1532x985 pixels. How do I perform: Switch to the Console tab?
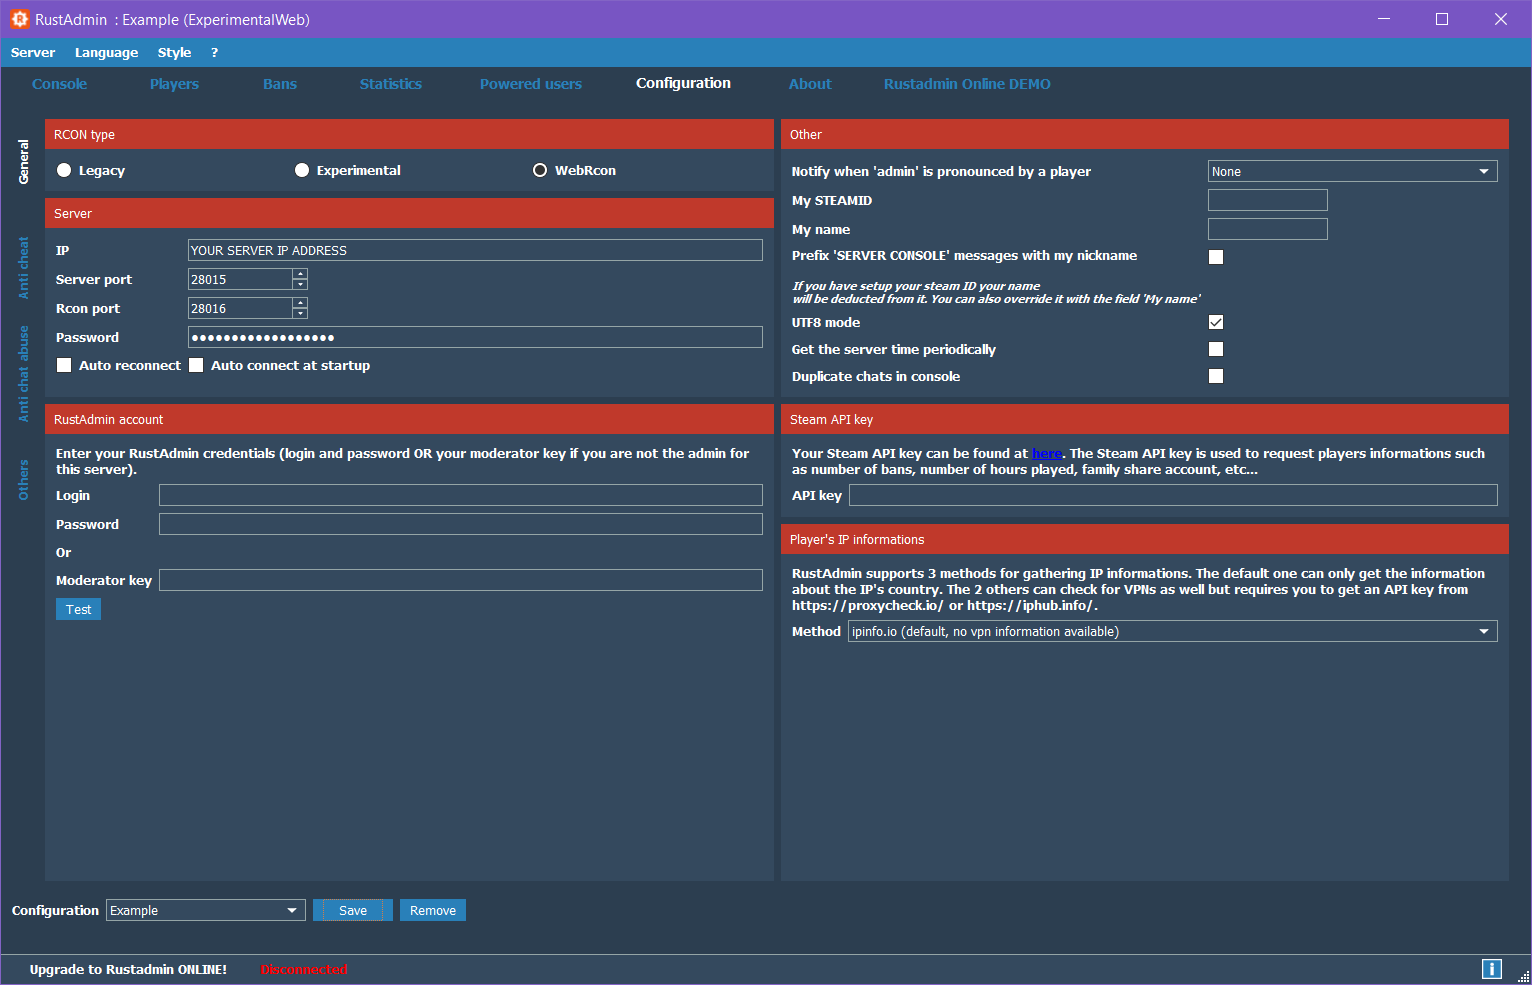click(59, 84)
